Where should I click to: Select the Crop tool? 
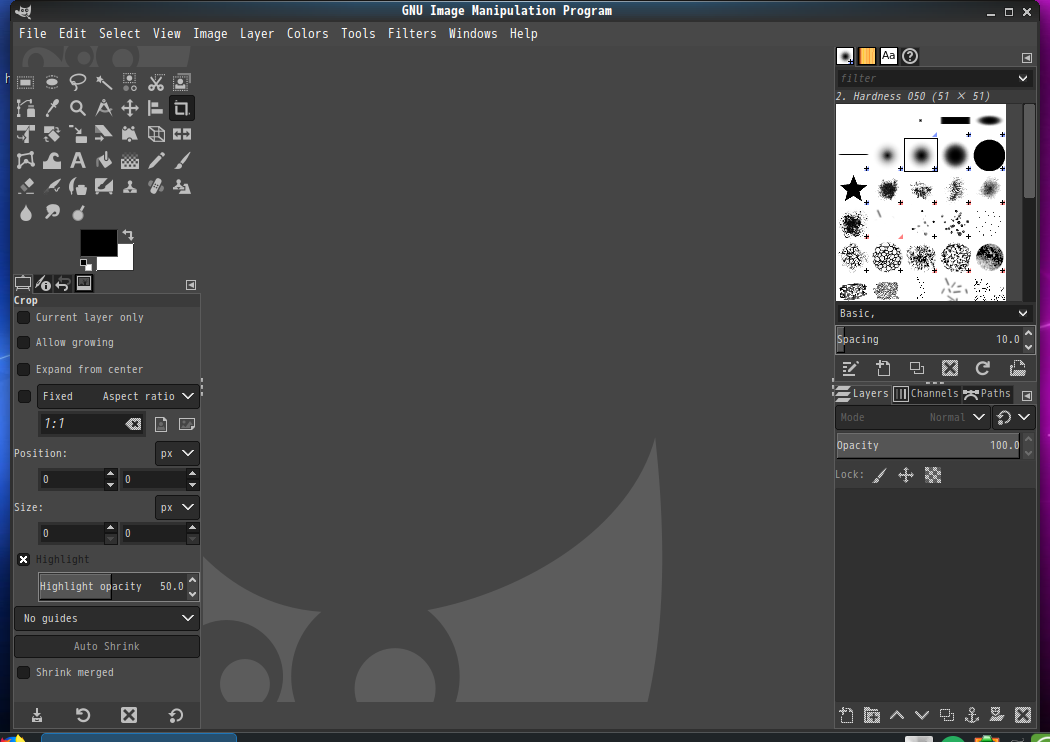tap(181, 108)
